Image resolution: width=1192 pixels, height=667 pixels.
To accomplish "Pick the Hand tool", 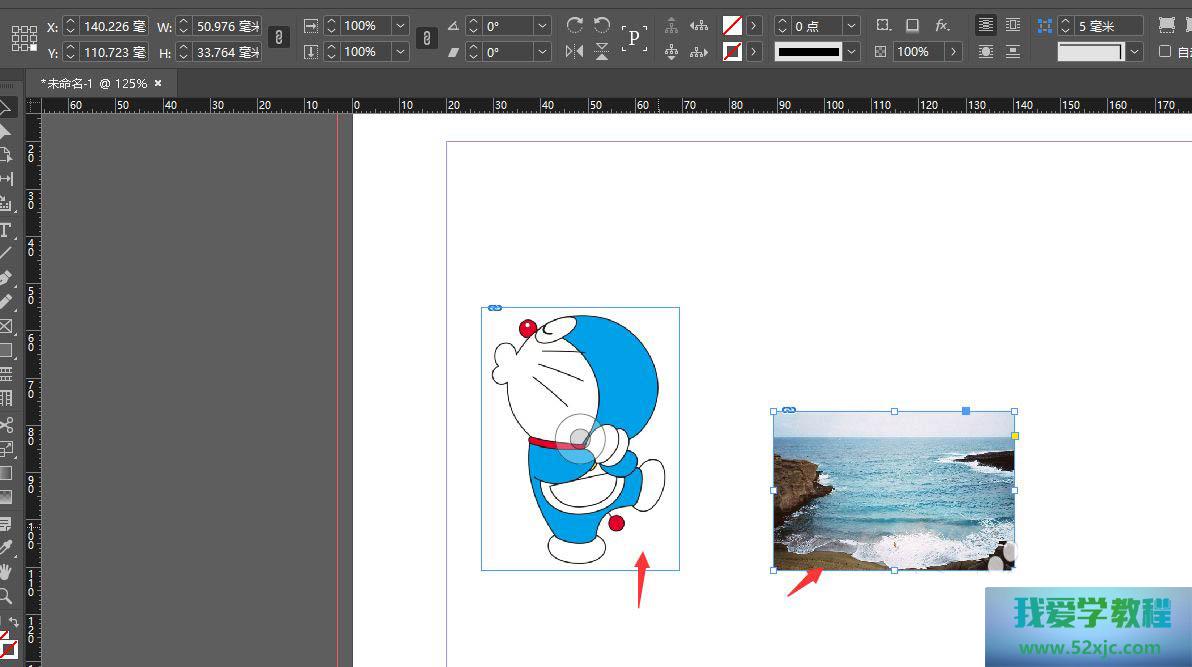I will pyautogui.click(x=6, y=572).
